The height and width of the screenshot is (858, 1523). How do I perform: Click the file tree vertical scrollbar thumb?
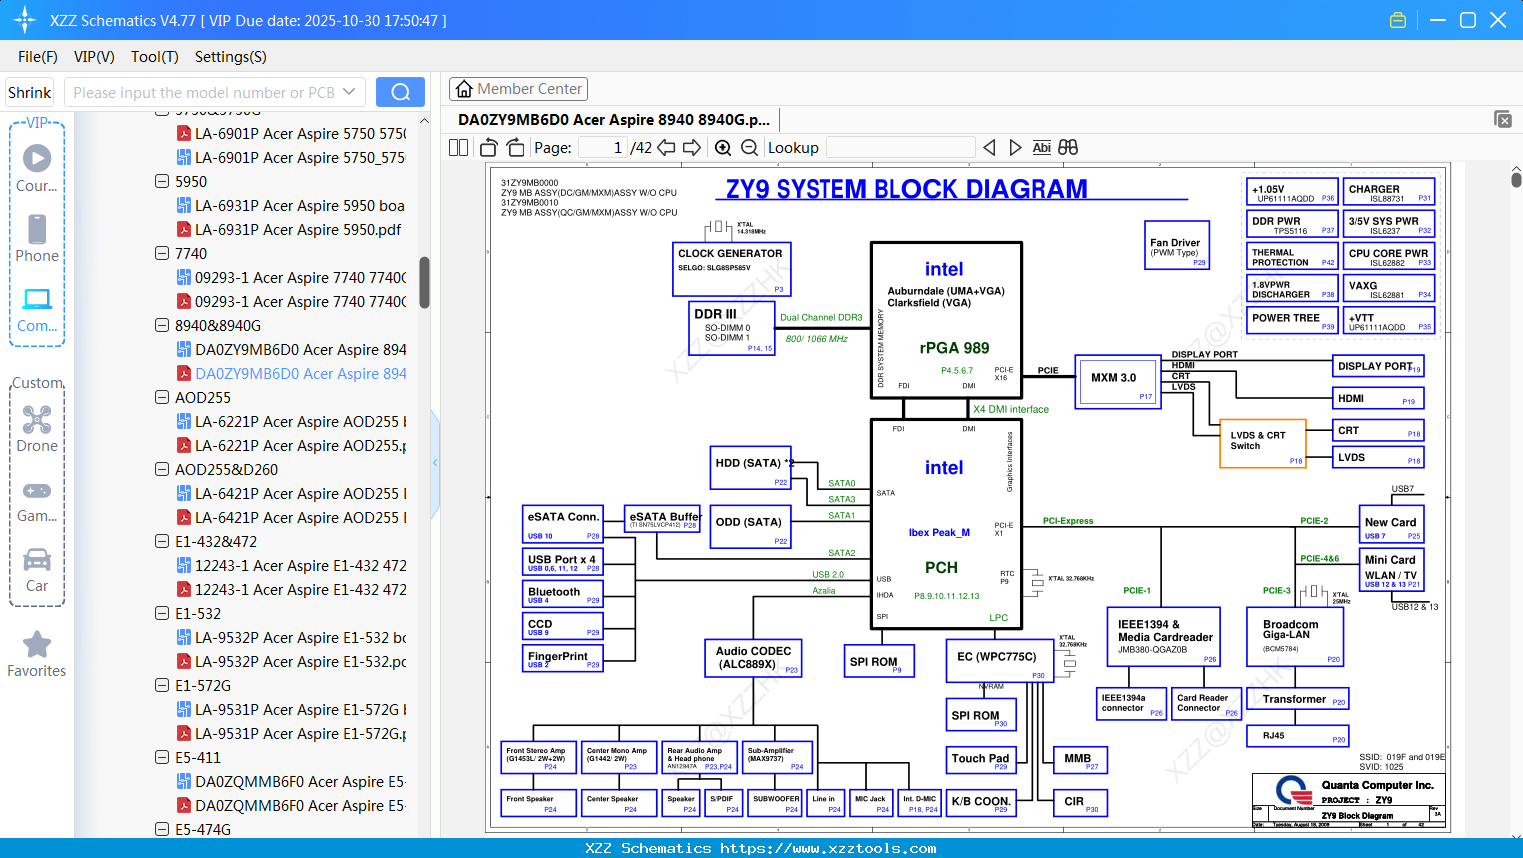424,283
